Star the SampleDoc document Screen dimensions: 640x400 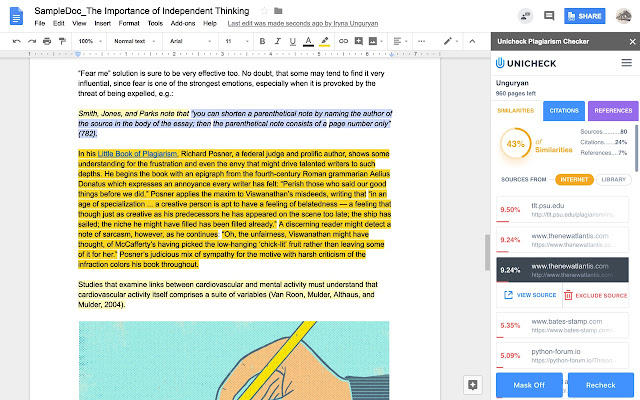[263, 9]
